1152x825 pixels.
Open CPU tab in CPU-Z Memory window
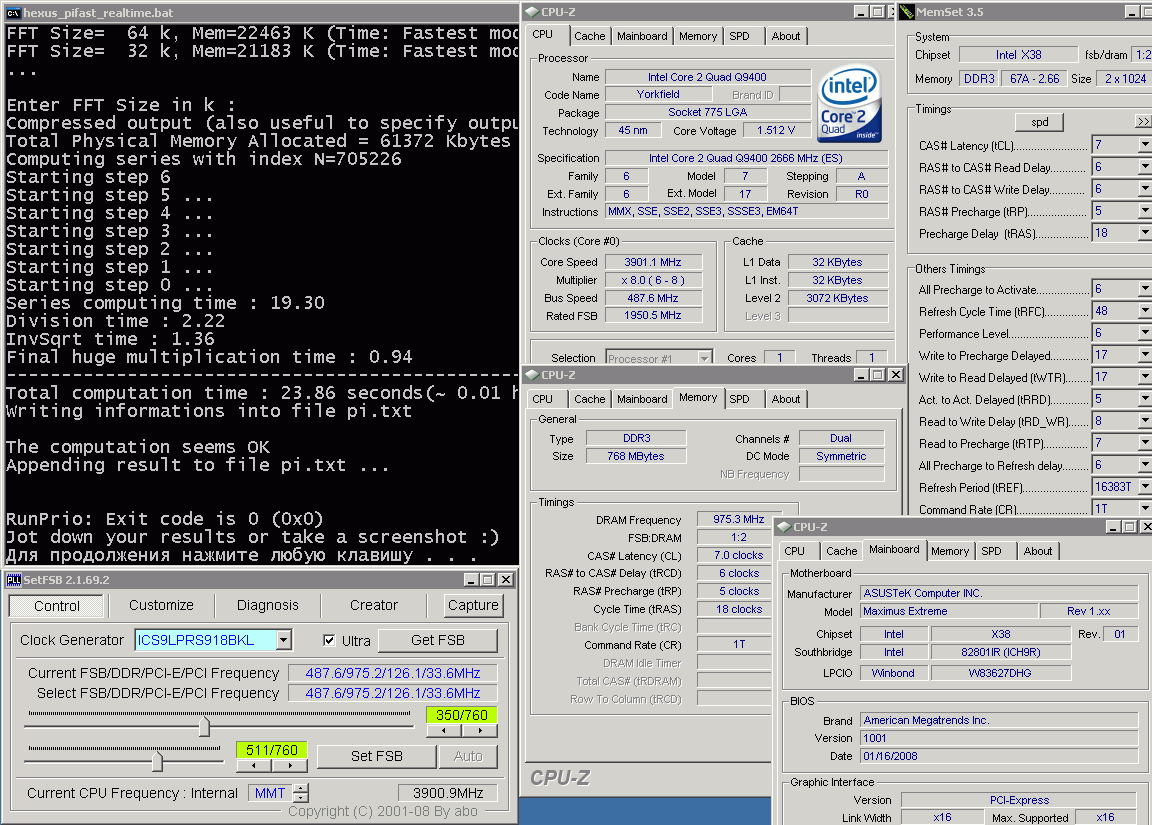click(x=542, y=399)
